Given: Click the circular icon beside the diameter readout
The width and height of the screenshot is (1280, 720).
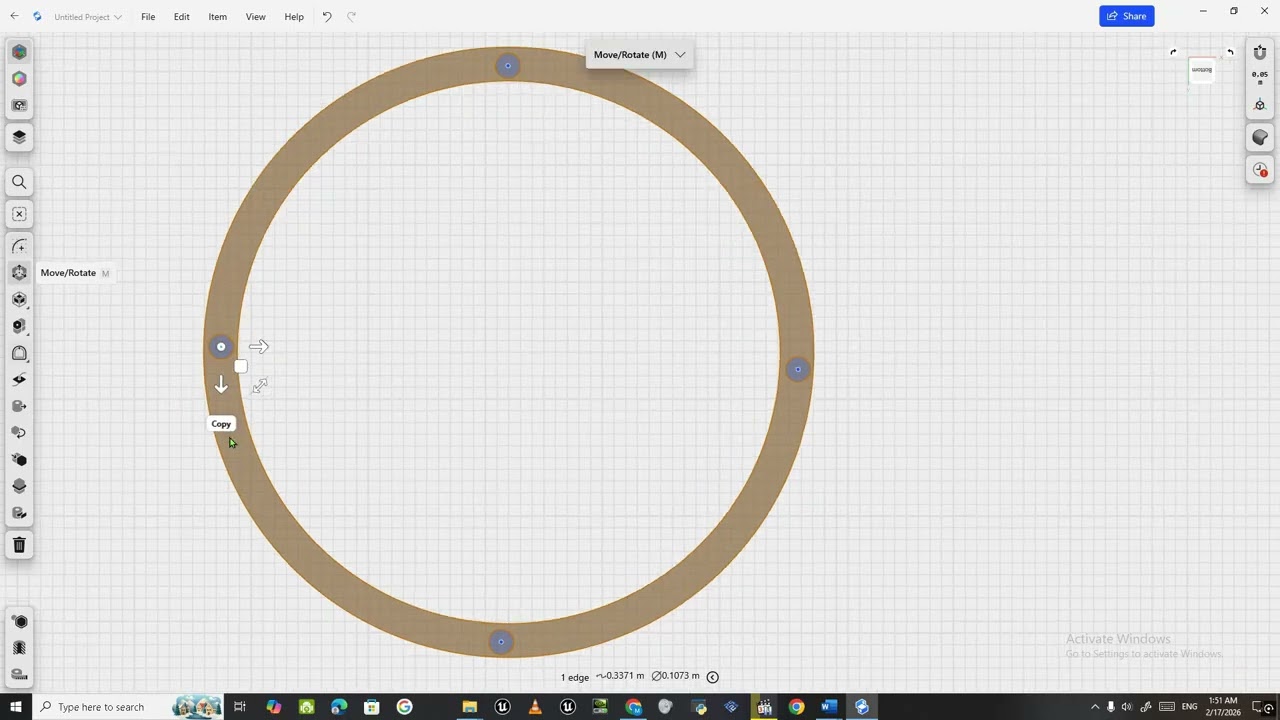Looking at the screenshot, I should (x=713, y=677).
